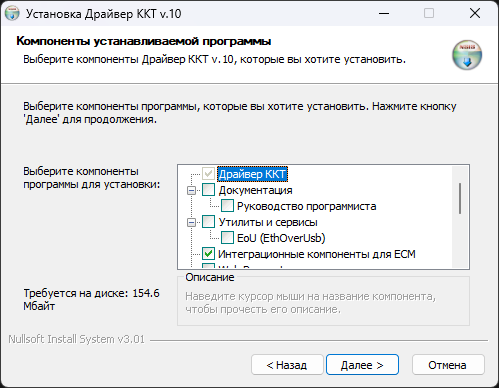Click the 'Nullsoft Install System v3.01' text
The width and height of the screenshot is (499, 388).
click(76, 339)
